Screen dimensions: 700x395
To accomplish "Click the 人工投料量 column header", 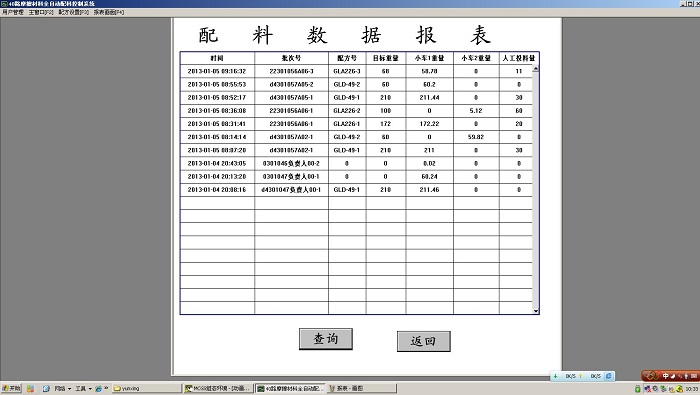I will [519, 58].
